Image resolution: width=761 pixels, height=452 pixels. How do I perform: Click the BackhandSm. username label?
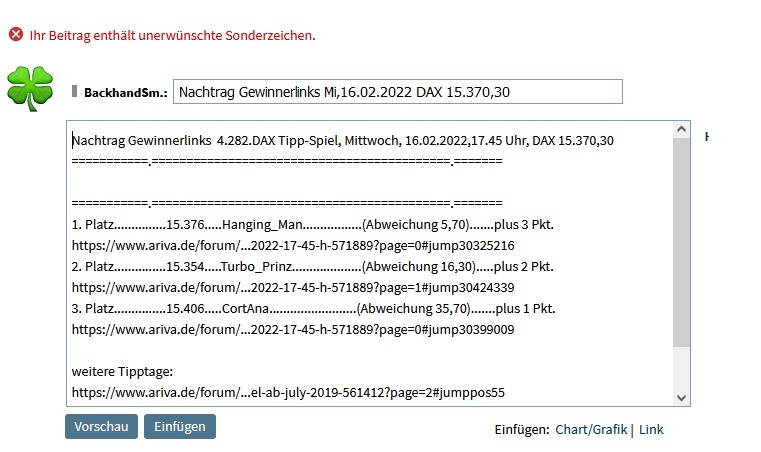pos(124,92)
